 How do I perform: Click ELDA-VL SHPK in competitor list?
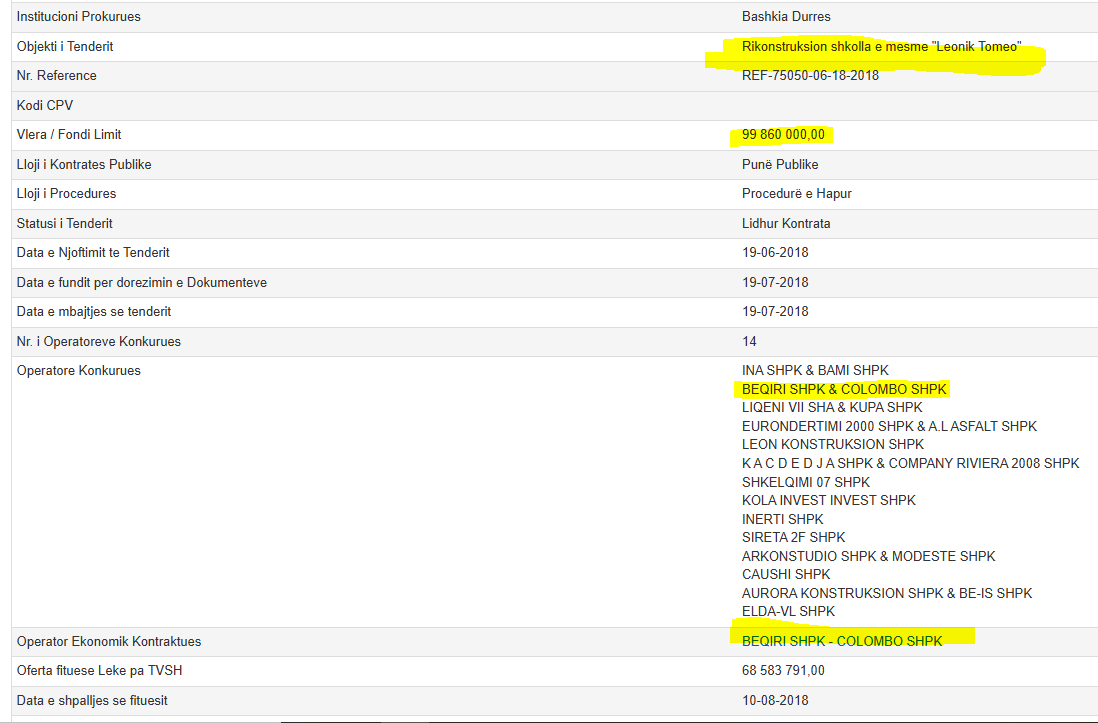[788, 611]
